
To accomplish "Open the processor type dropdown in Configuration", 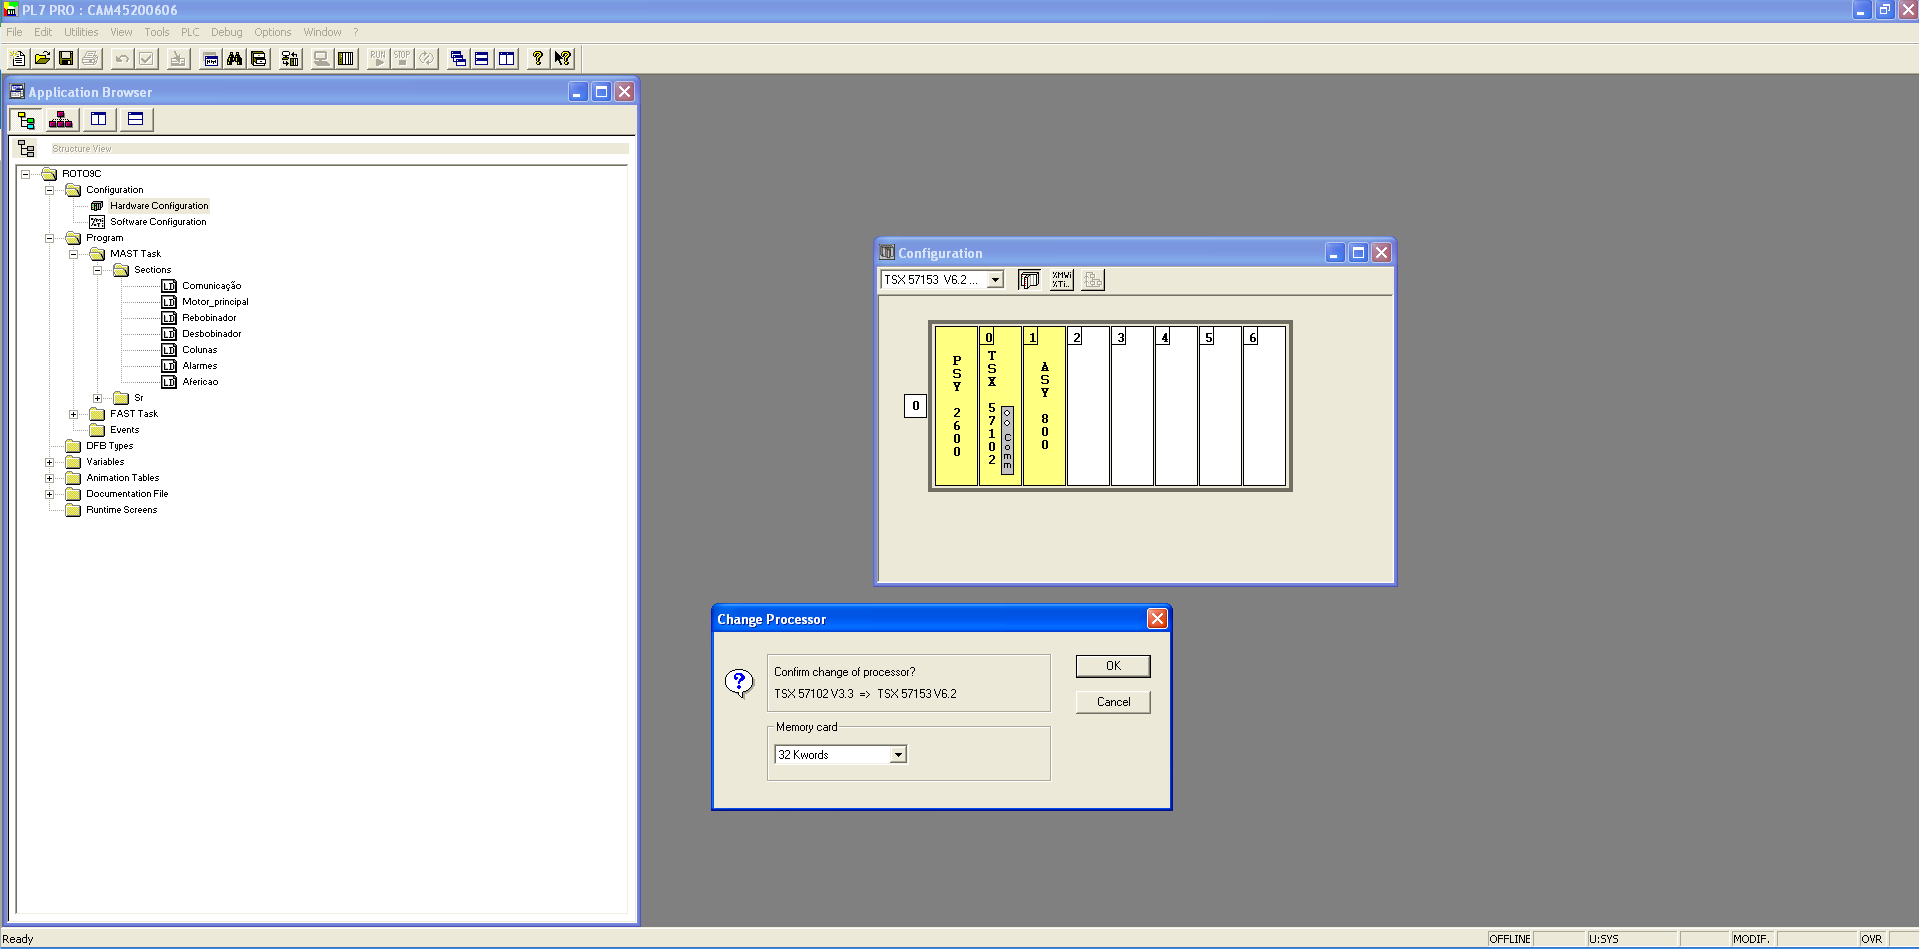I will coord(995,280).
